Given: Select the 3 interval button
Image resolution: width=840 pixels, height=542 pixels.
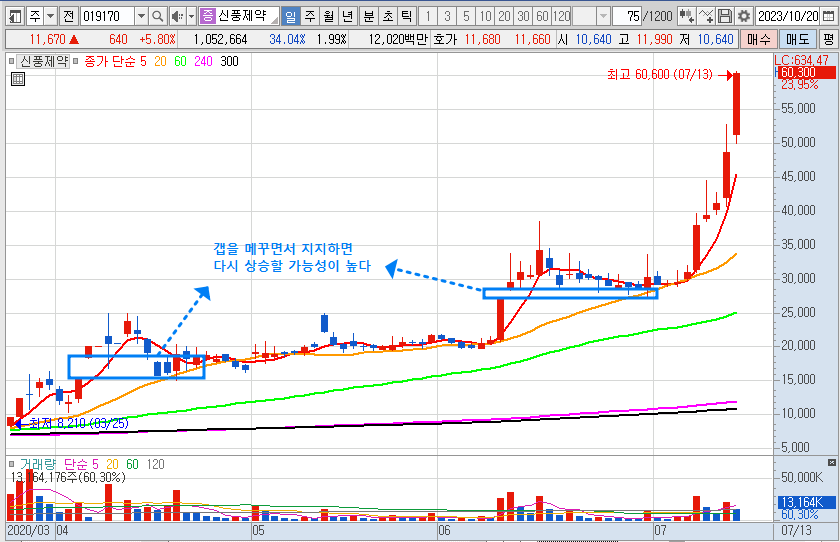Looking at the screenshot, I should pos(447,16).
